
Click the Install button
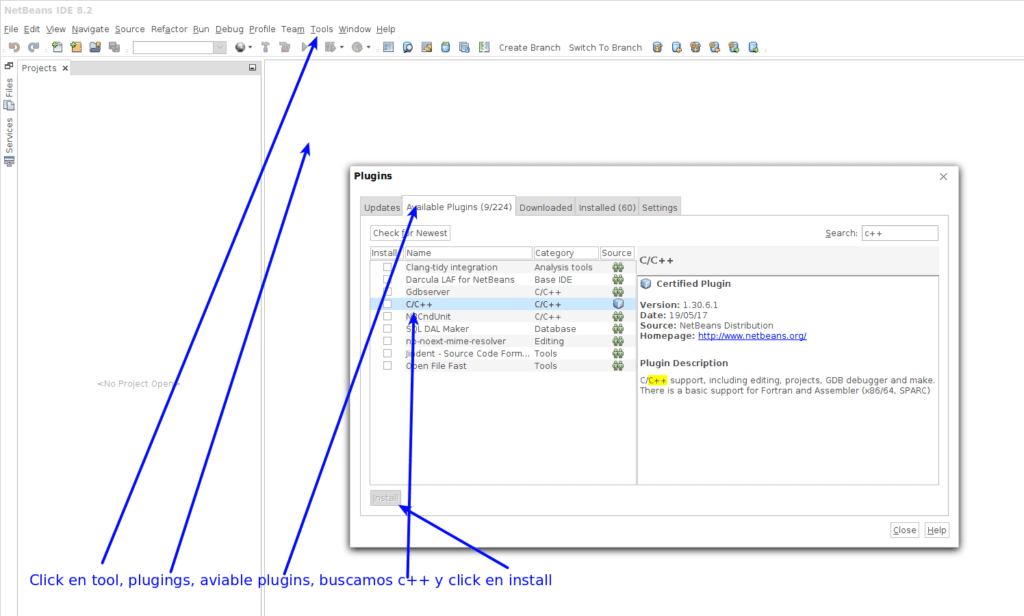tap(385, 498)
